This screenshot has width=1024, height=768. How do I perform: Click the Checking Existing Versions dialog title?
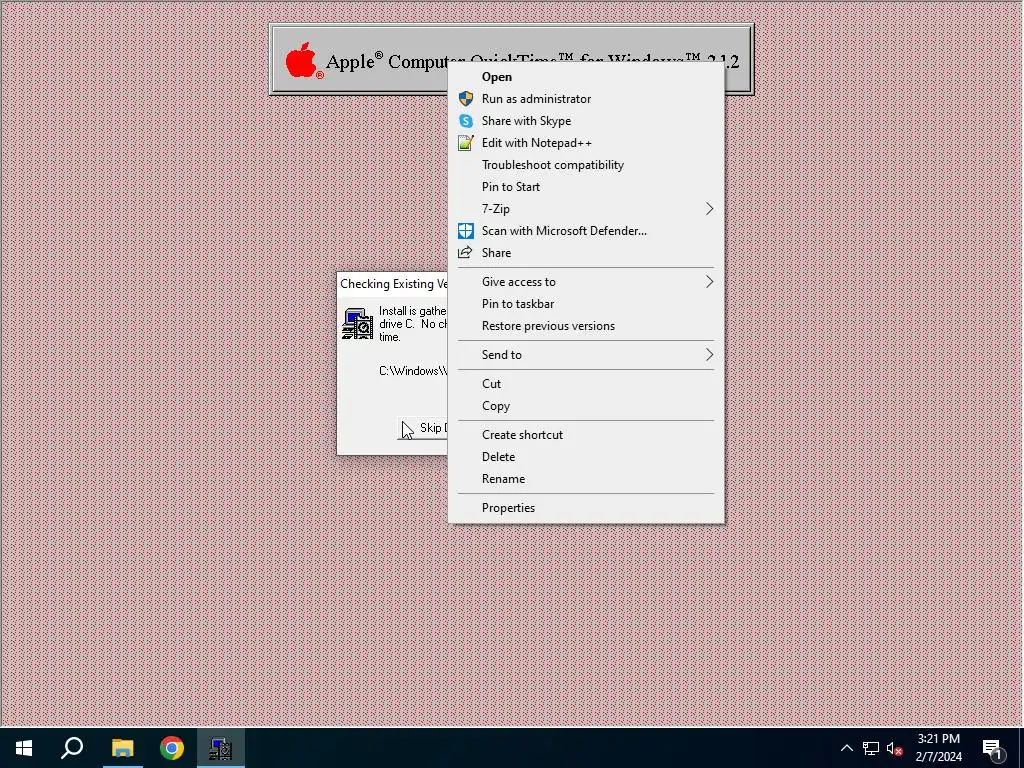(x=394, y=284)
